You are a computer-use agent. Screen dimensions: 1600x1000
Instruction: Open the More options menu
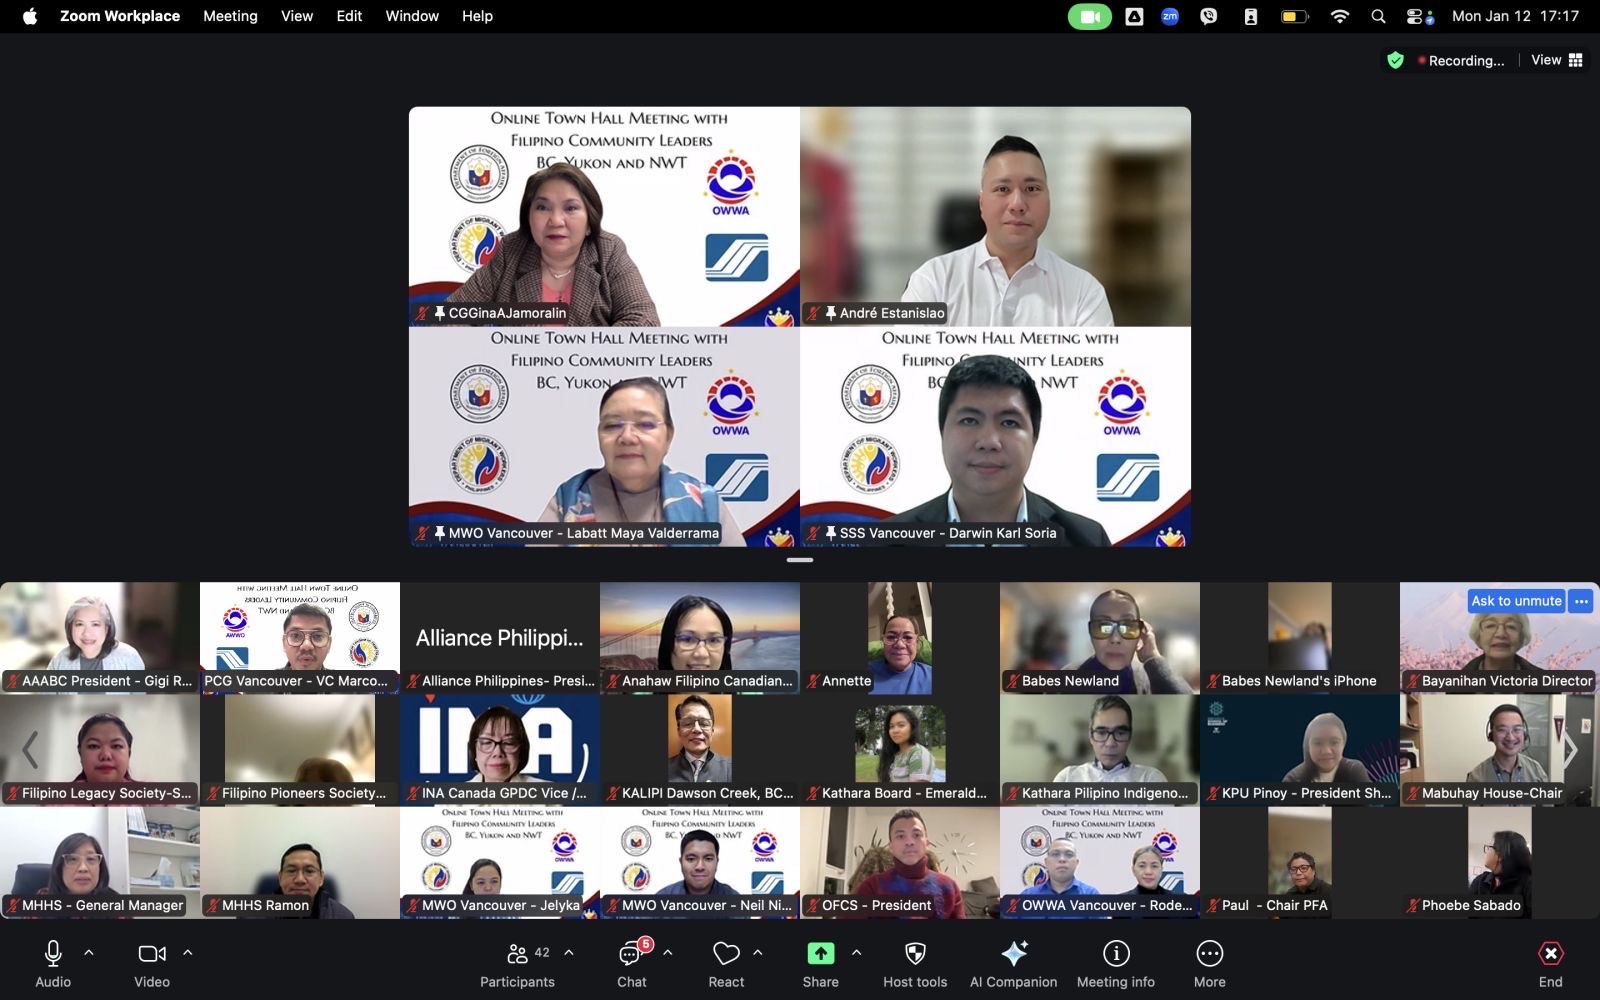point(1209,964)
